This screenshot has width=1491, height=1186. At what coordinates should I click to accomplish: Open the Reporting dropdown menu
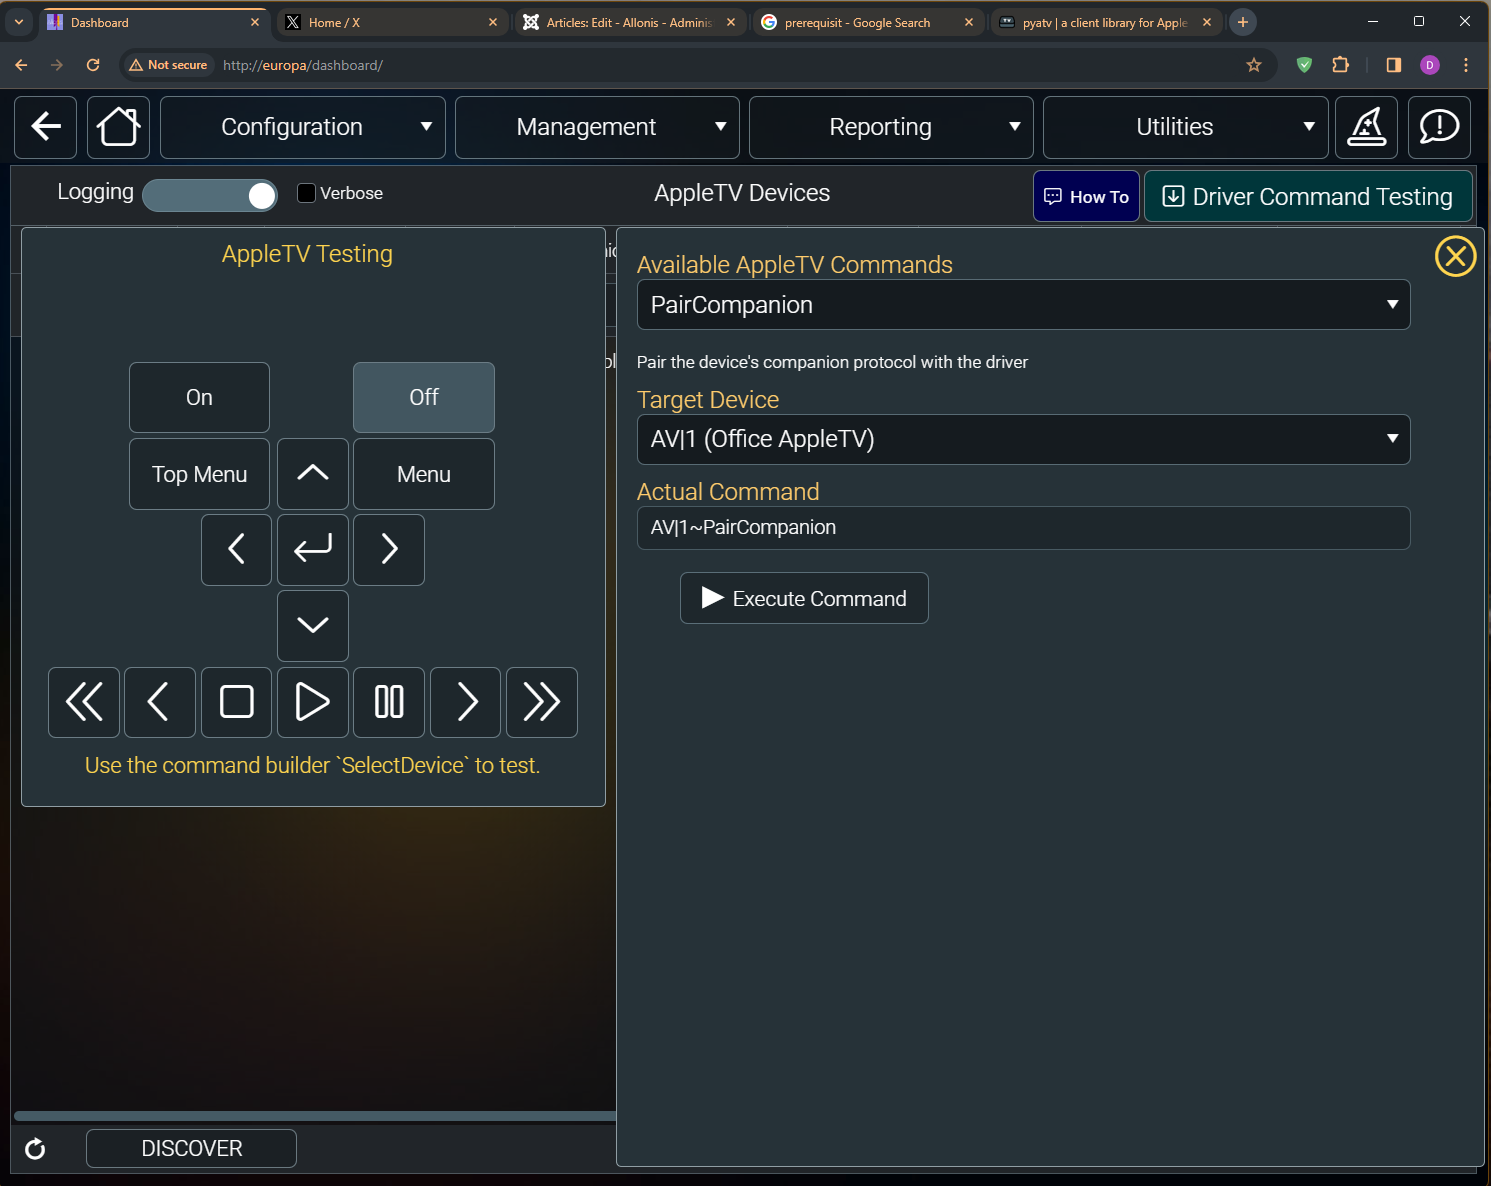click(x=891, y=127)
